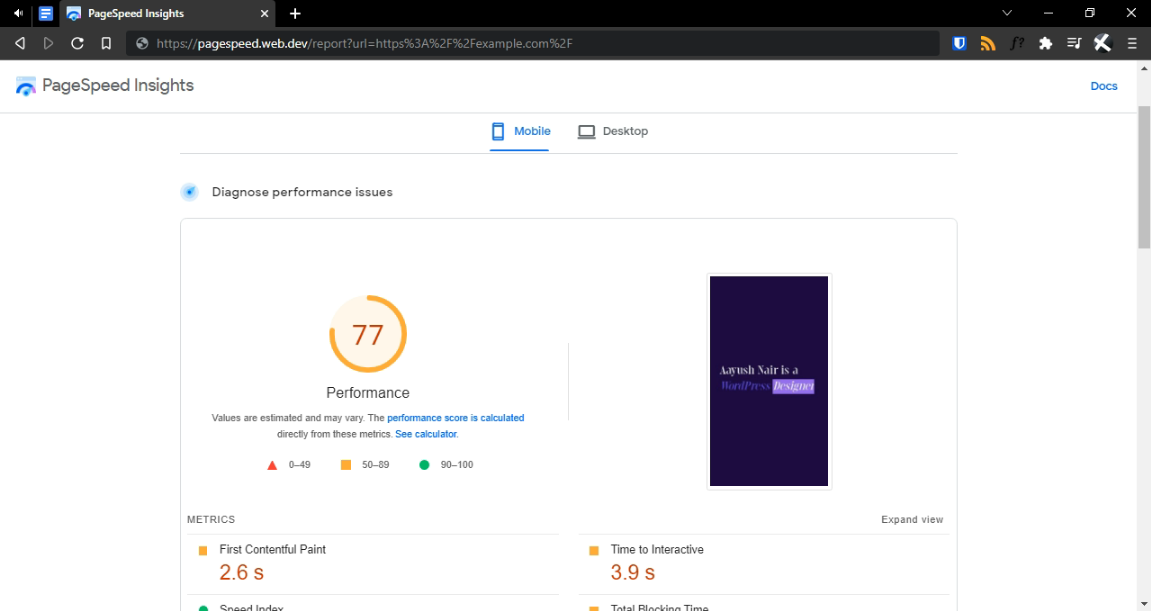Open the browser hamburger main menu
Viewport: 1151px width, 611px height.
(1132, 44)
